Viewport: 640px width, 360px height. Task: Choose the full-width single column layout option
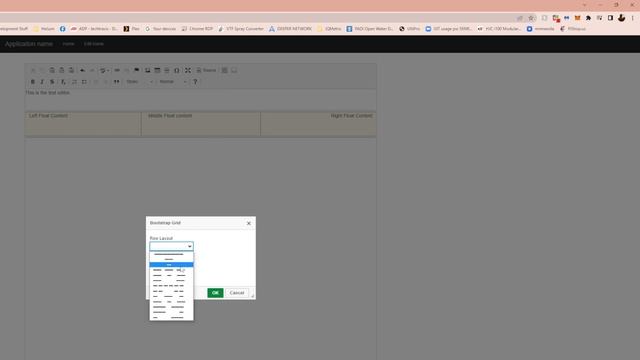(171, 254)
